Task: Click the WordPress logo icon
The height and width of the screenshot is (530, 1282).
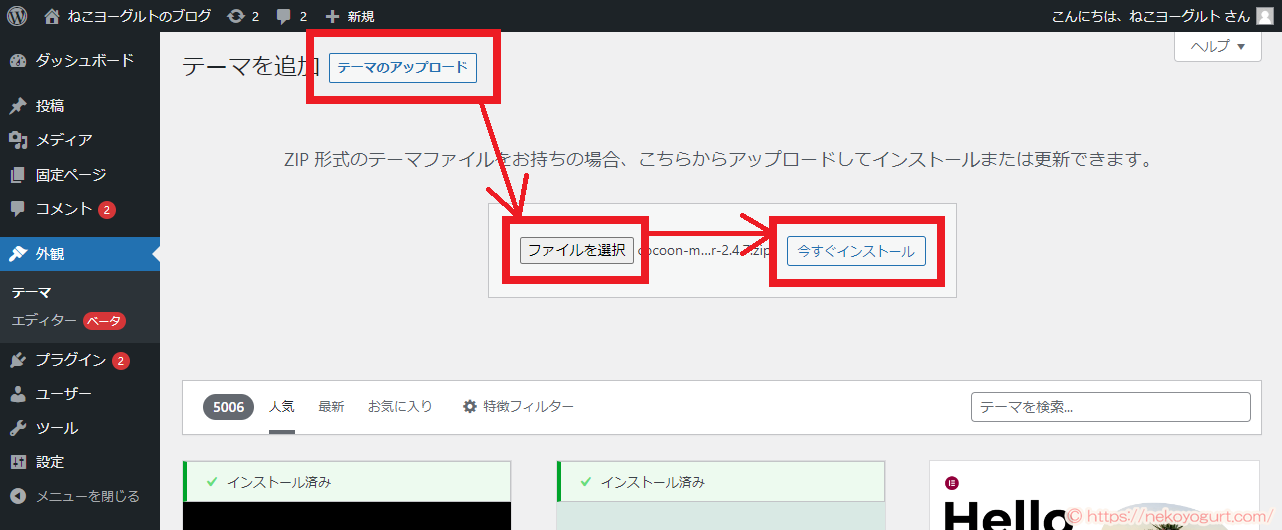Action: [x=17, y=16]
